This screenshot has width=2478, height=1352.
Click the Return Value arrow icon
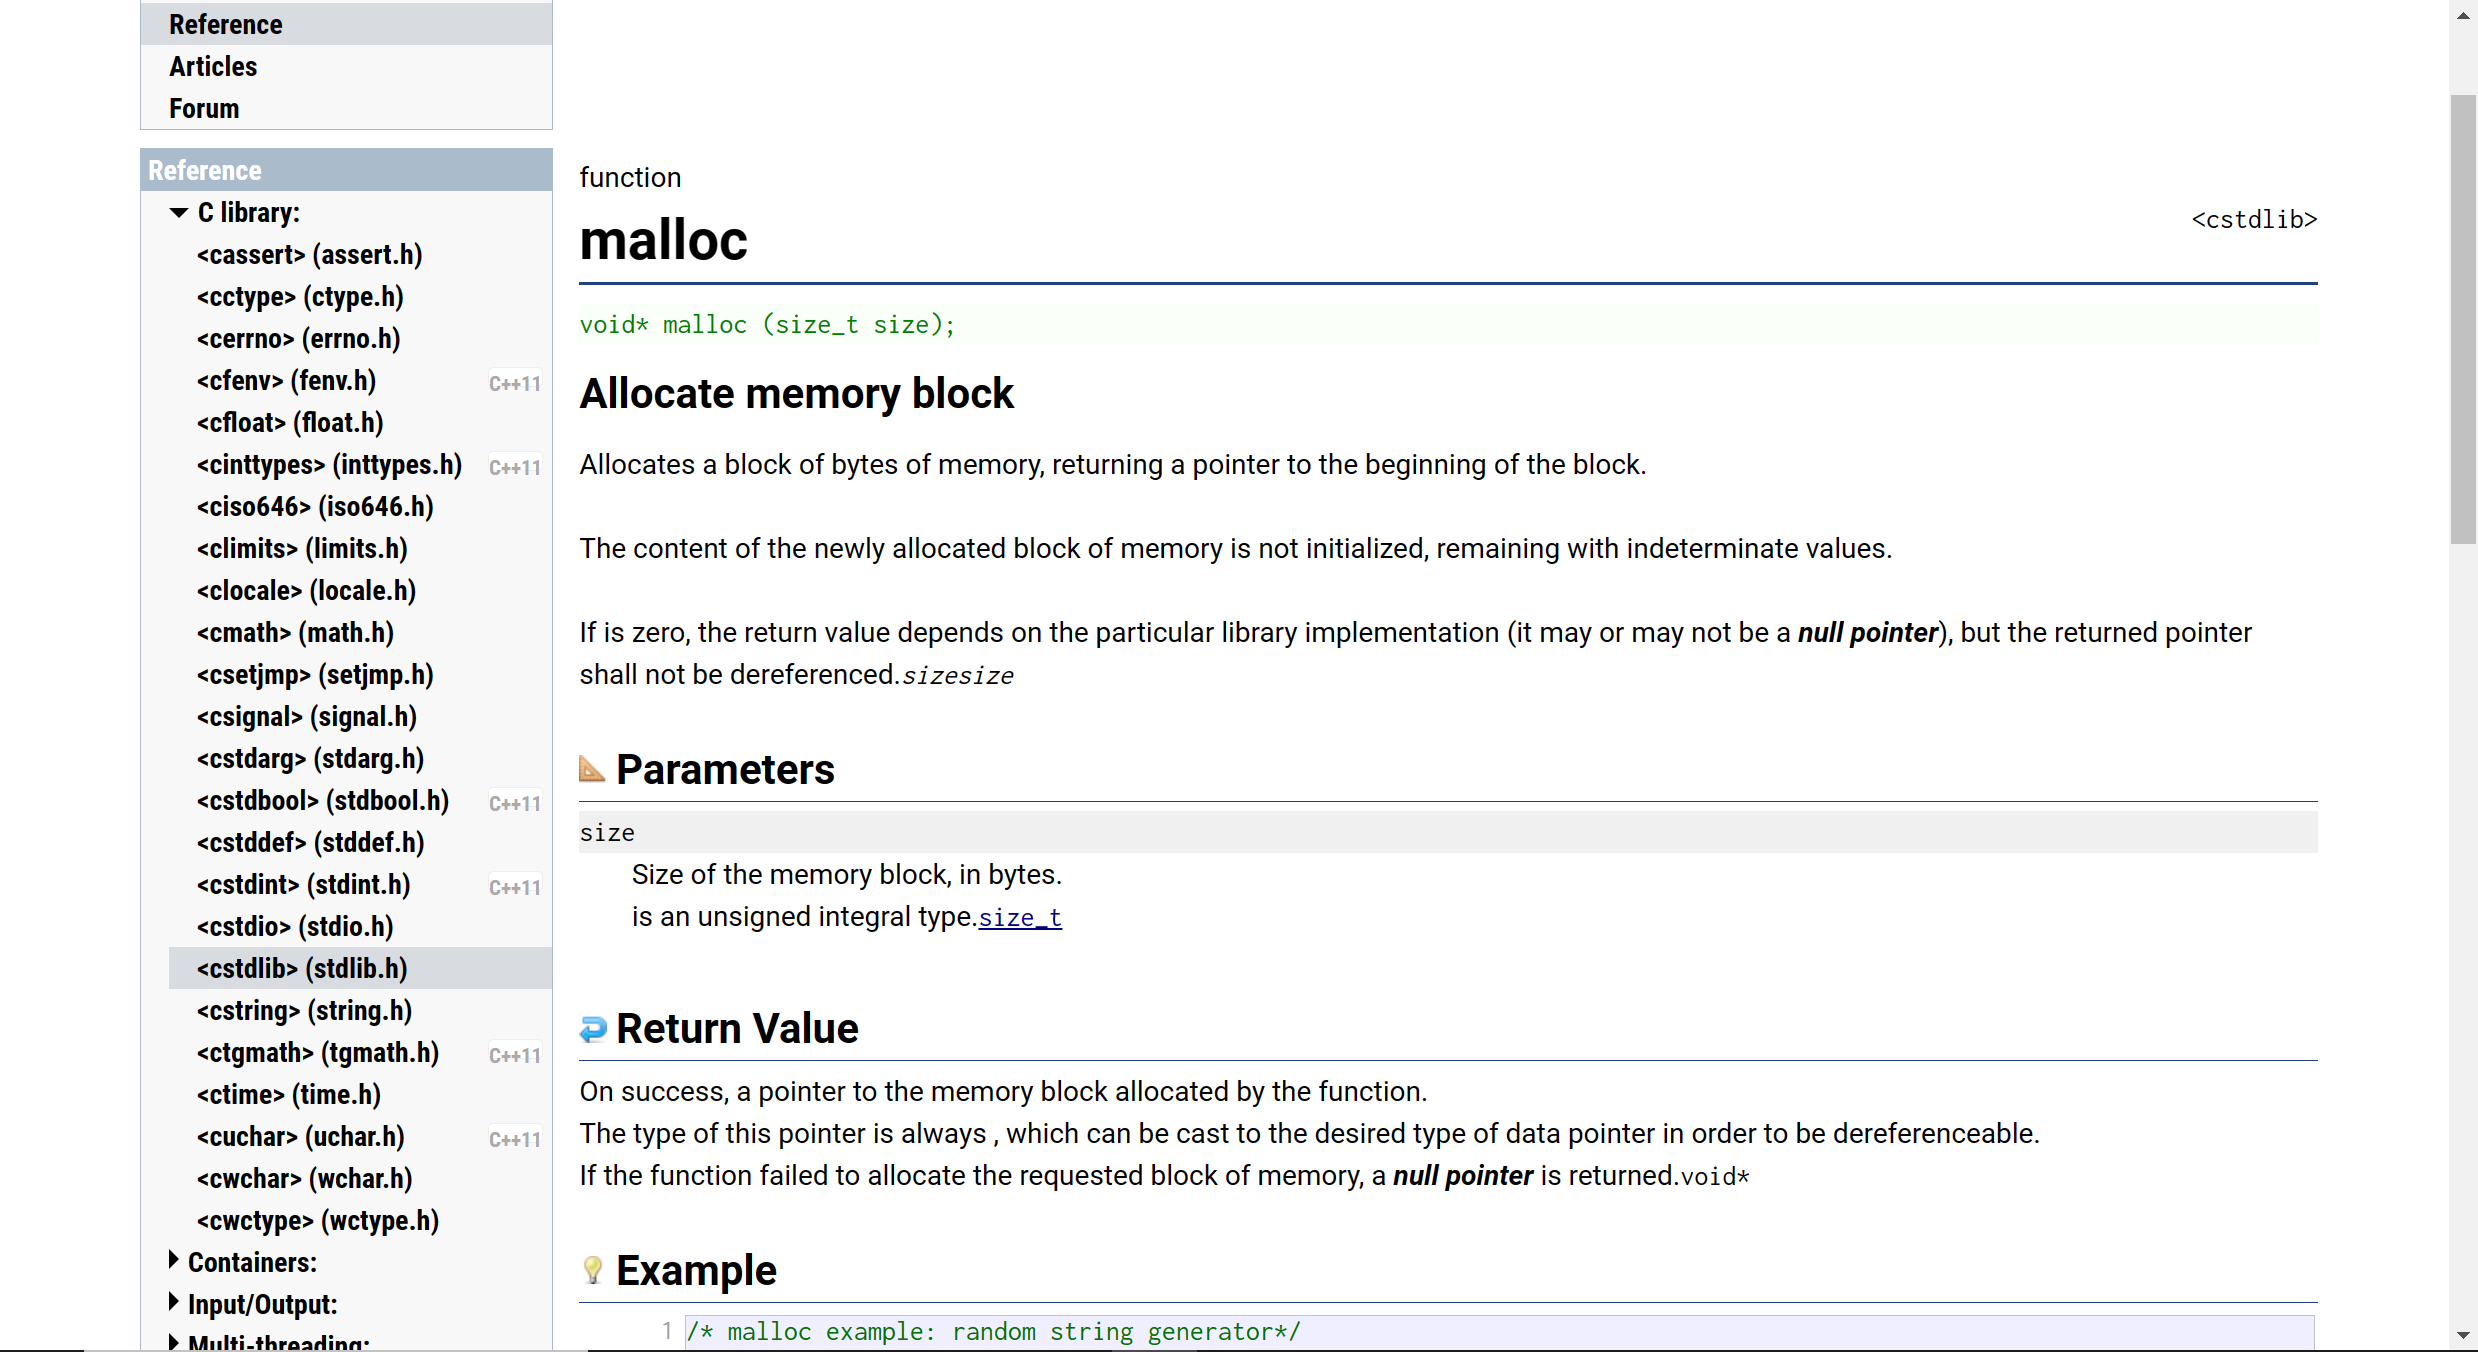coord(594,1029)
